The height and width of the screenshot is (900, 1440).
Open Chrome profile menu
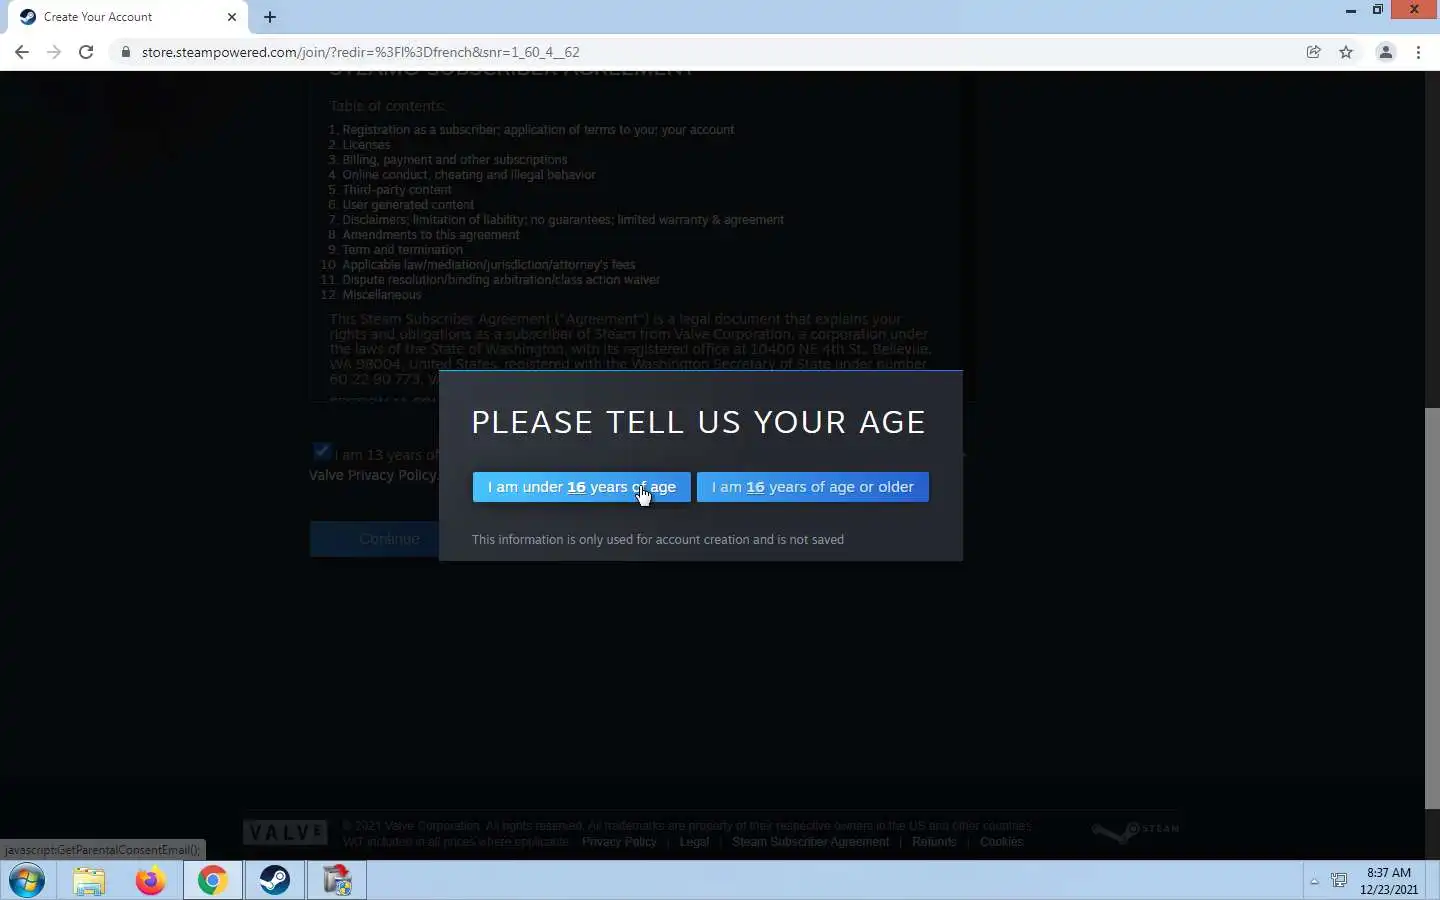coord(1386,52)
